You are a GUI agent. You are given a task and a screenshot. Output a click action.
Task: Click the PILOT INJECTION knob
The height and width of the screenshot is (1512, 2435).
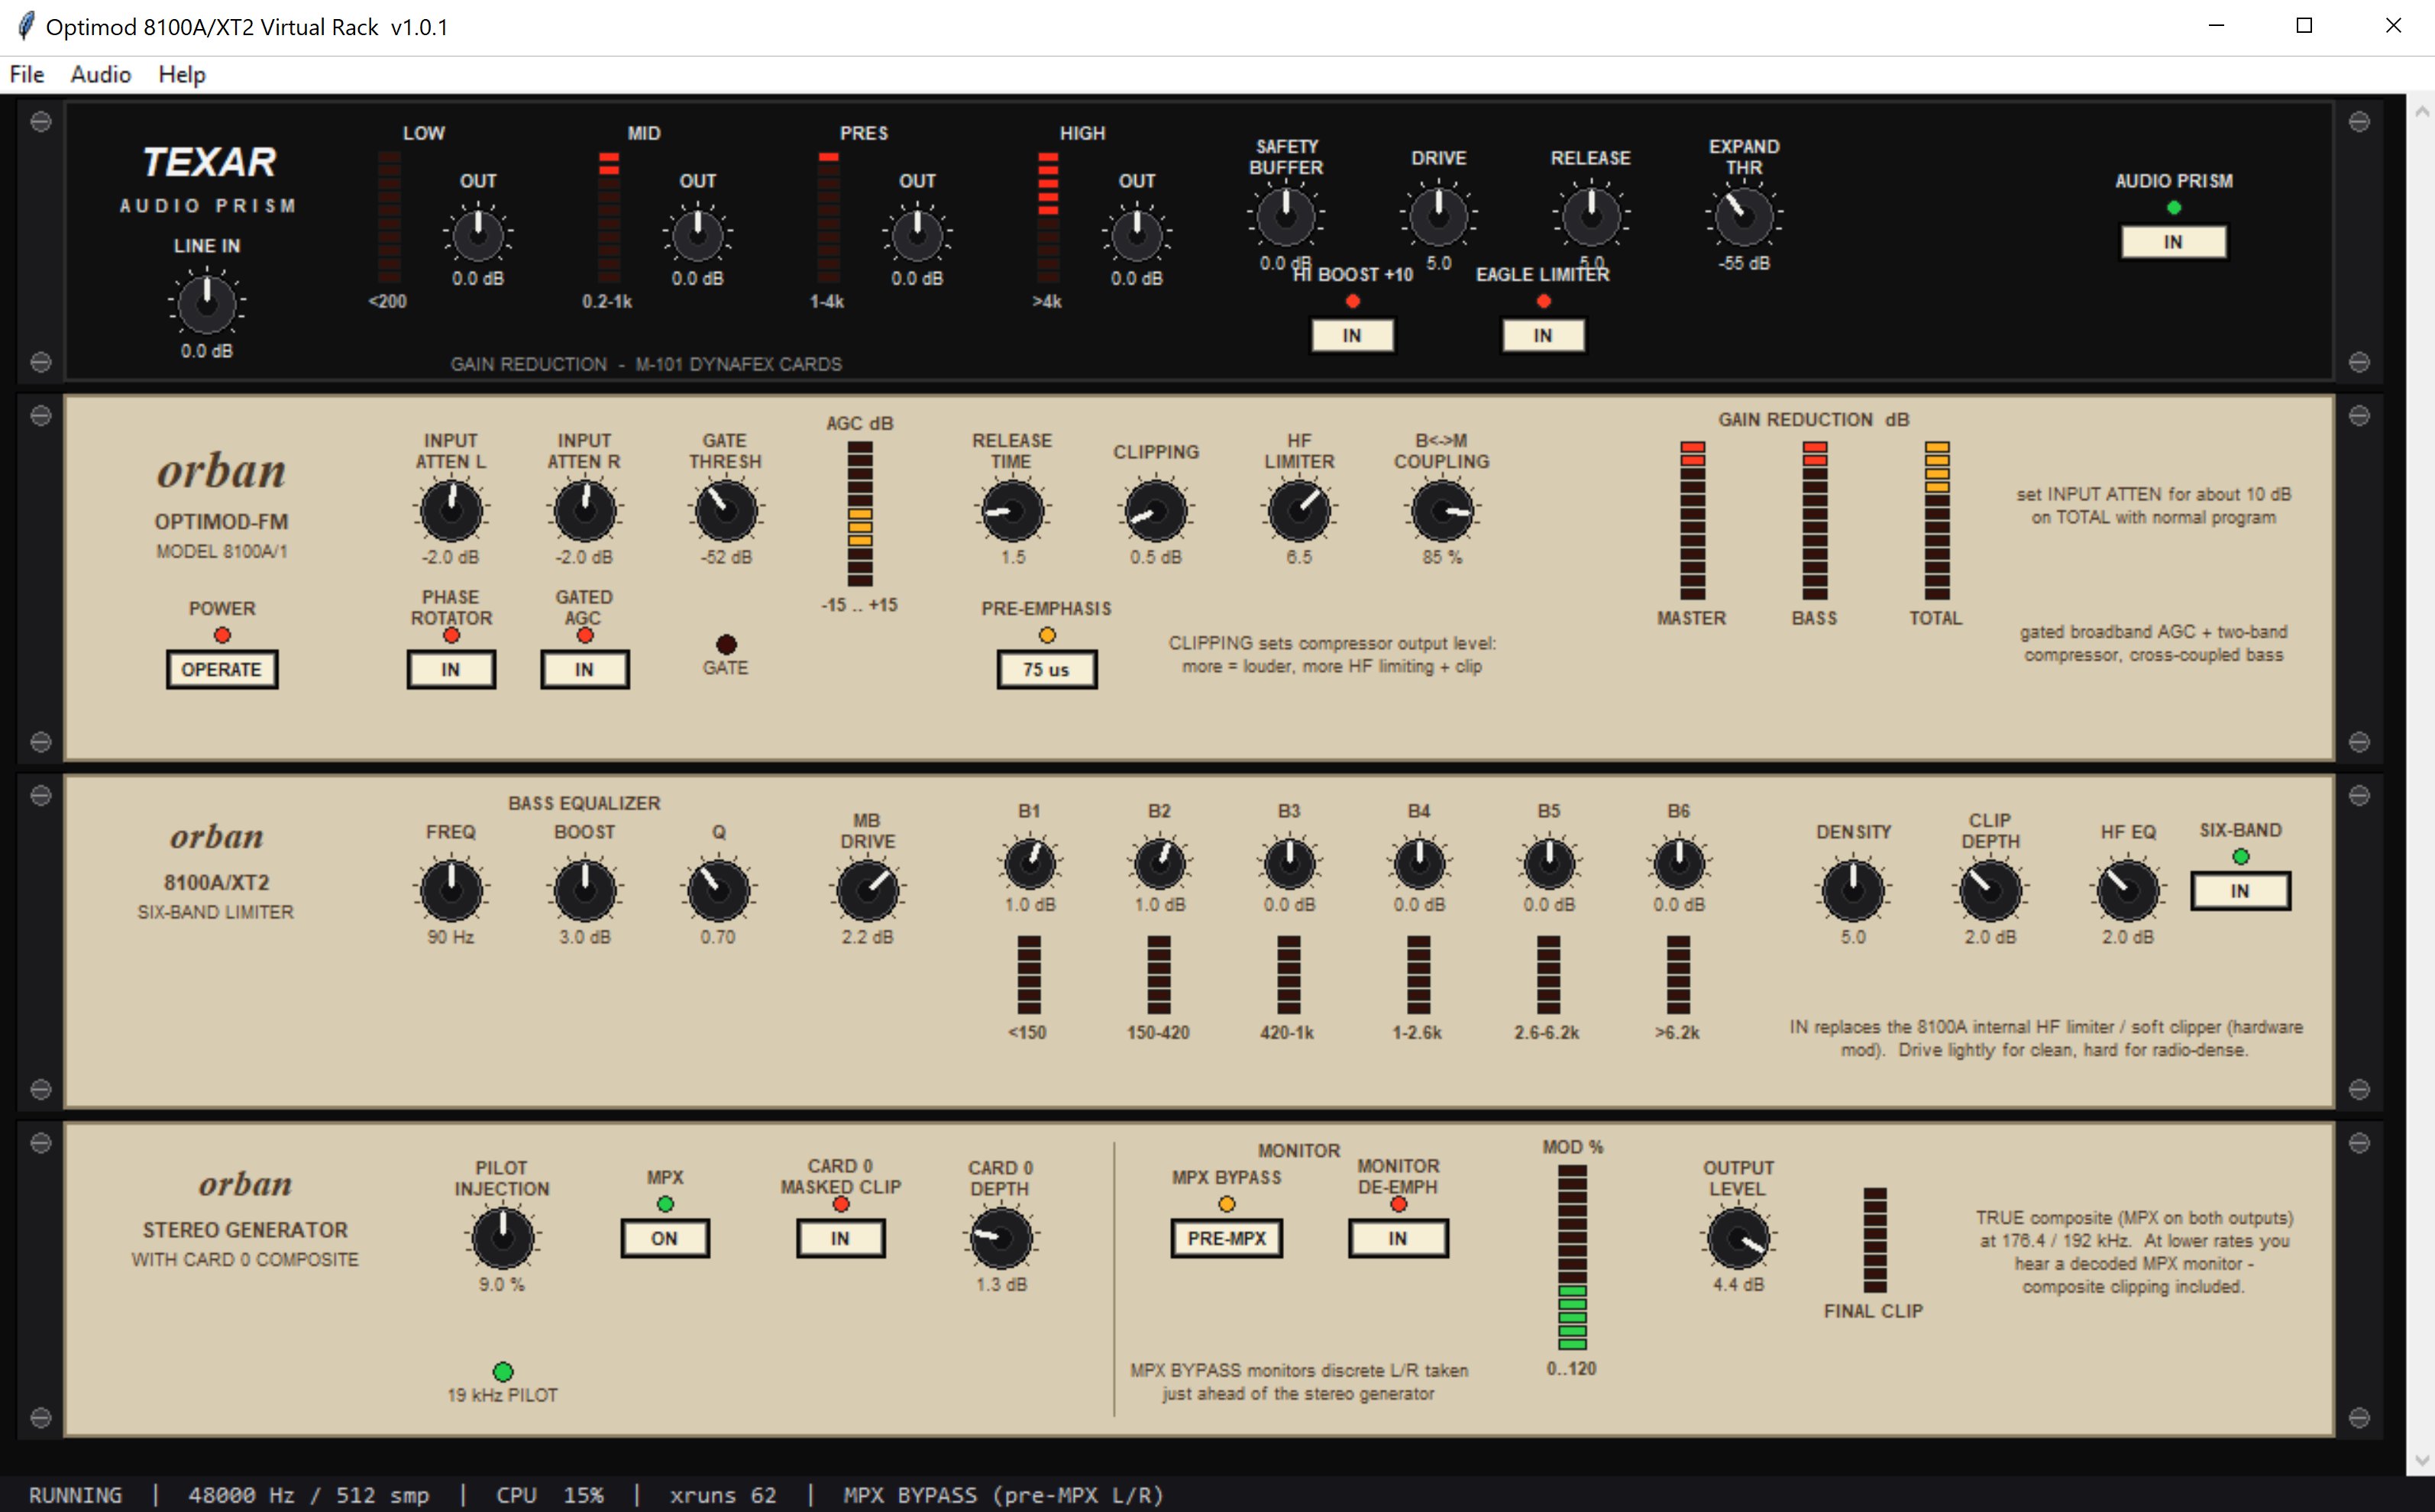click(502, 1237)
